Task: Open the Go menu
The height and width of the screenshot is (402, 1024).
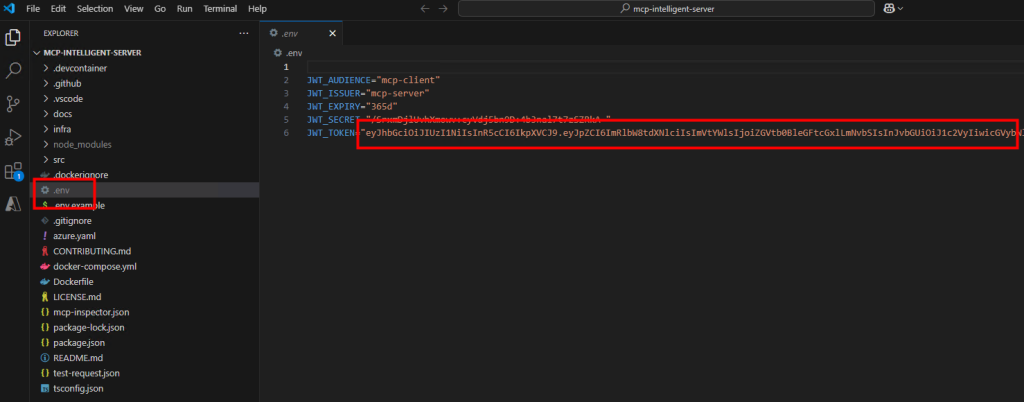Action: (160, 8)
